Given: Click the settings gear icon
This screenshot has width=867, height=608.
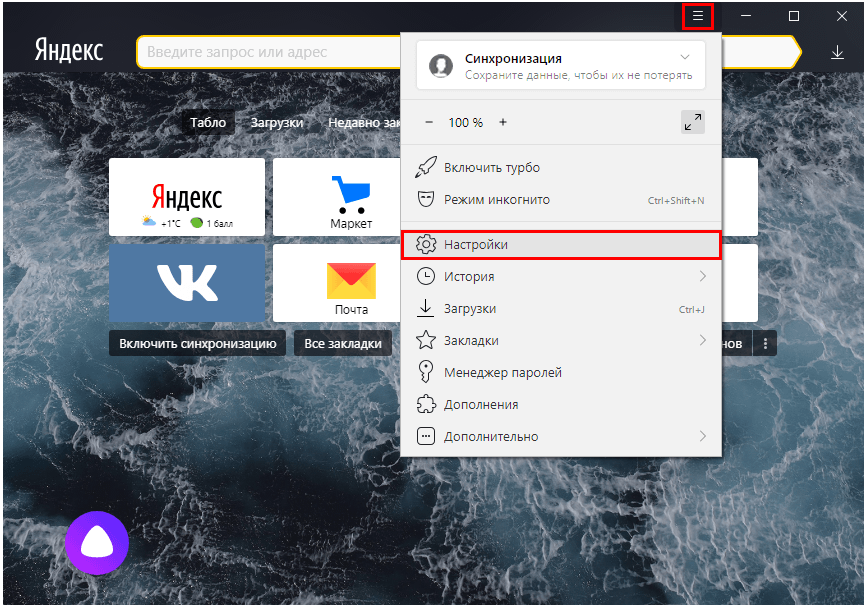Looking at the screenshot, I should [426, 244].
